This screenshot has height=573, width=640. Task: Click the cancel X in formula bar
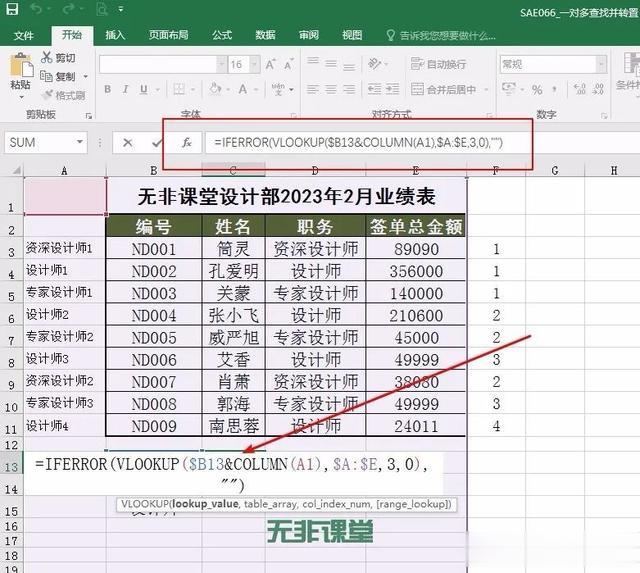128,142
